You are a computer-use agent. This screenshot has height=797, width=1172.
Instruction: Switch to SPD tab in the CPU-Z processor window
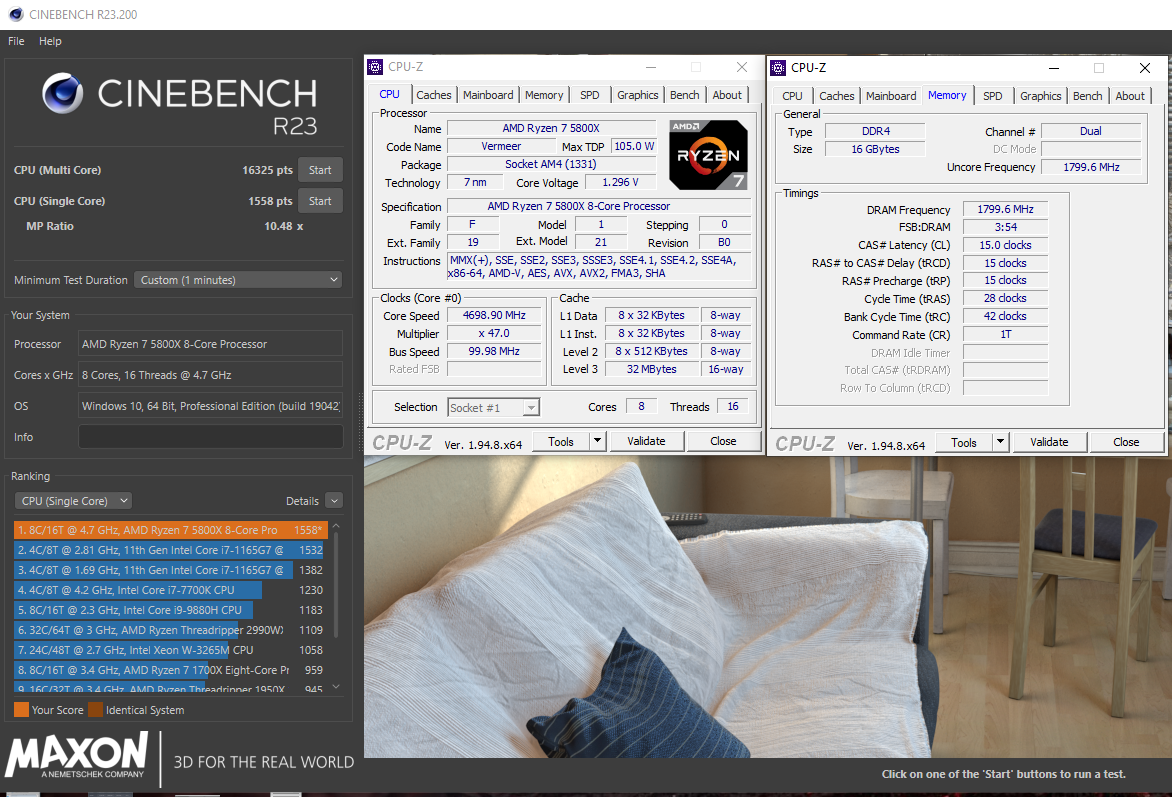coord(590,95)
